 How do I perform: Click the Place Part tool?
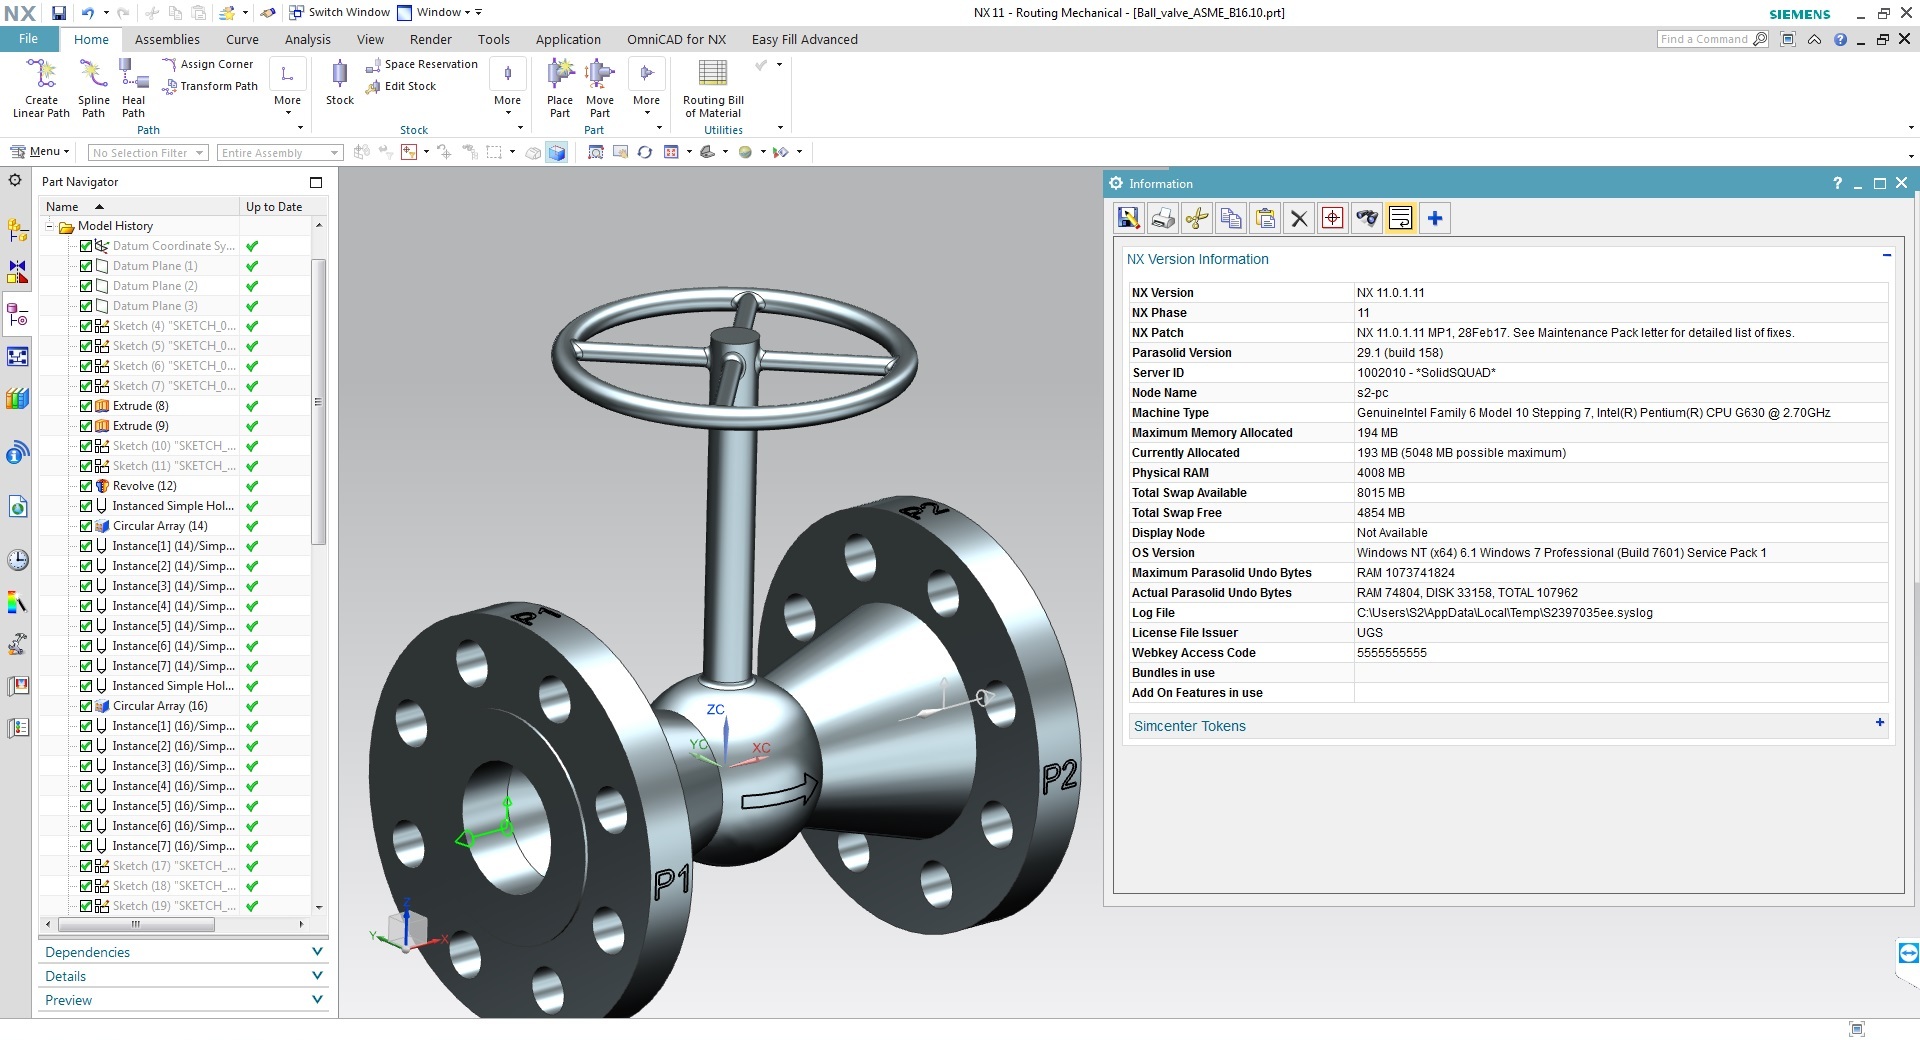click(x=560, y=88)
